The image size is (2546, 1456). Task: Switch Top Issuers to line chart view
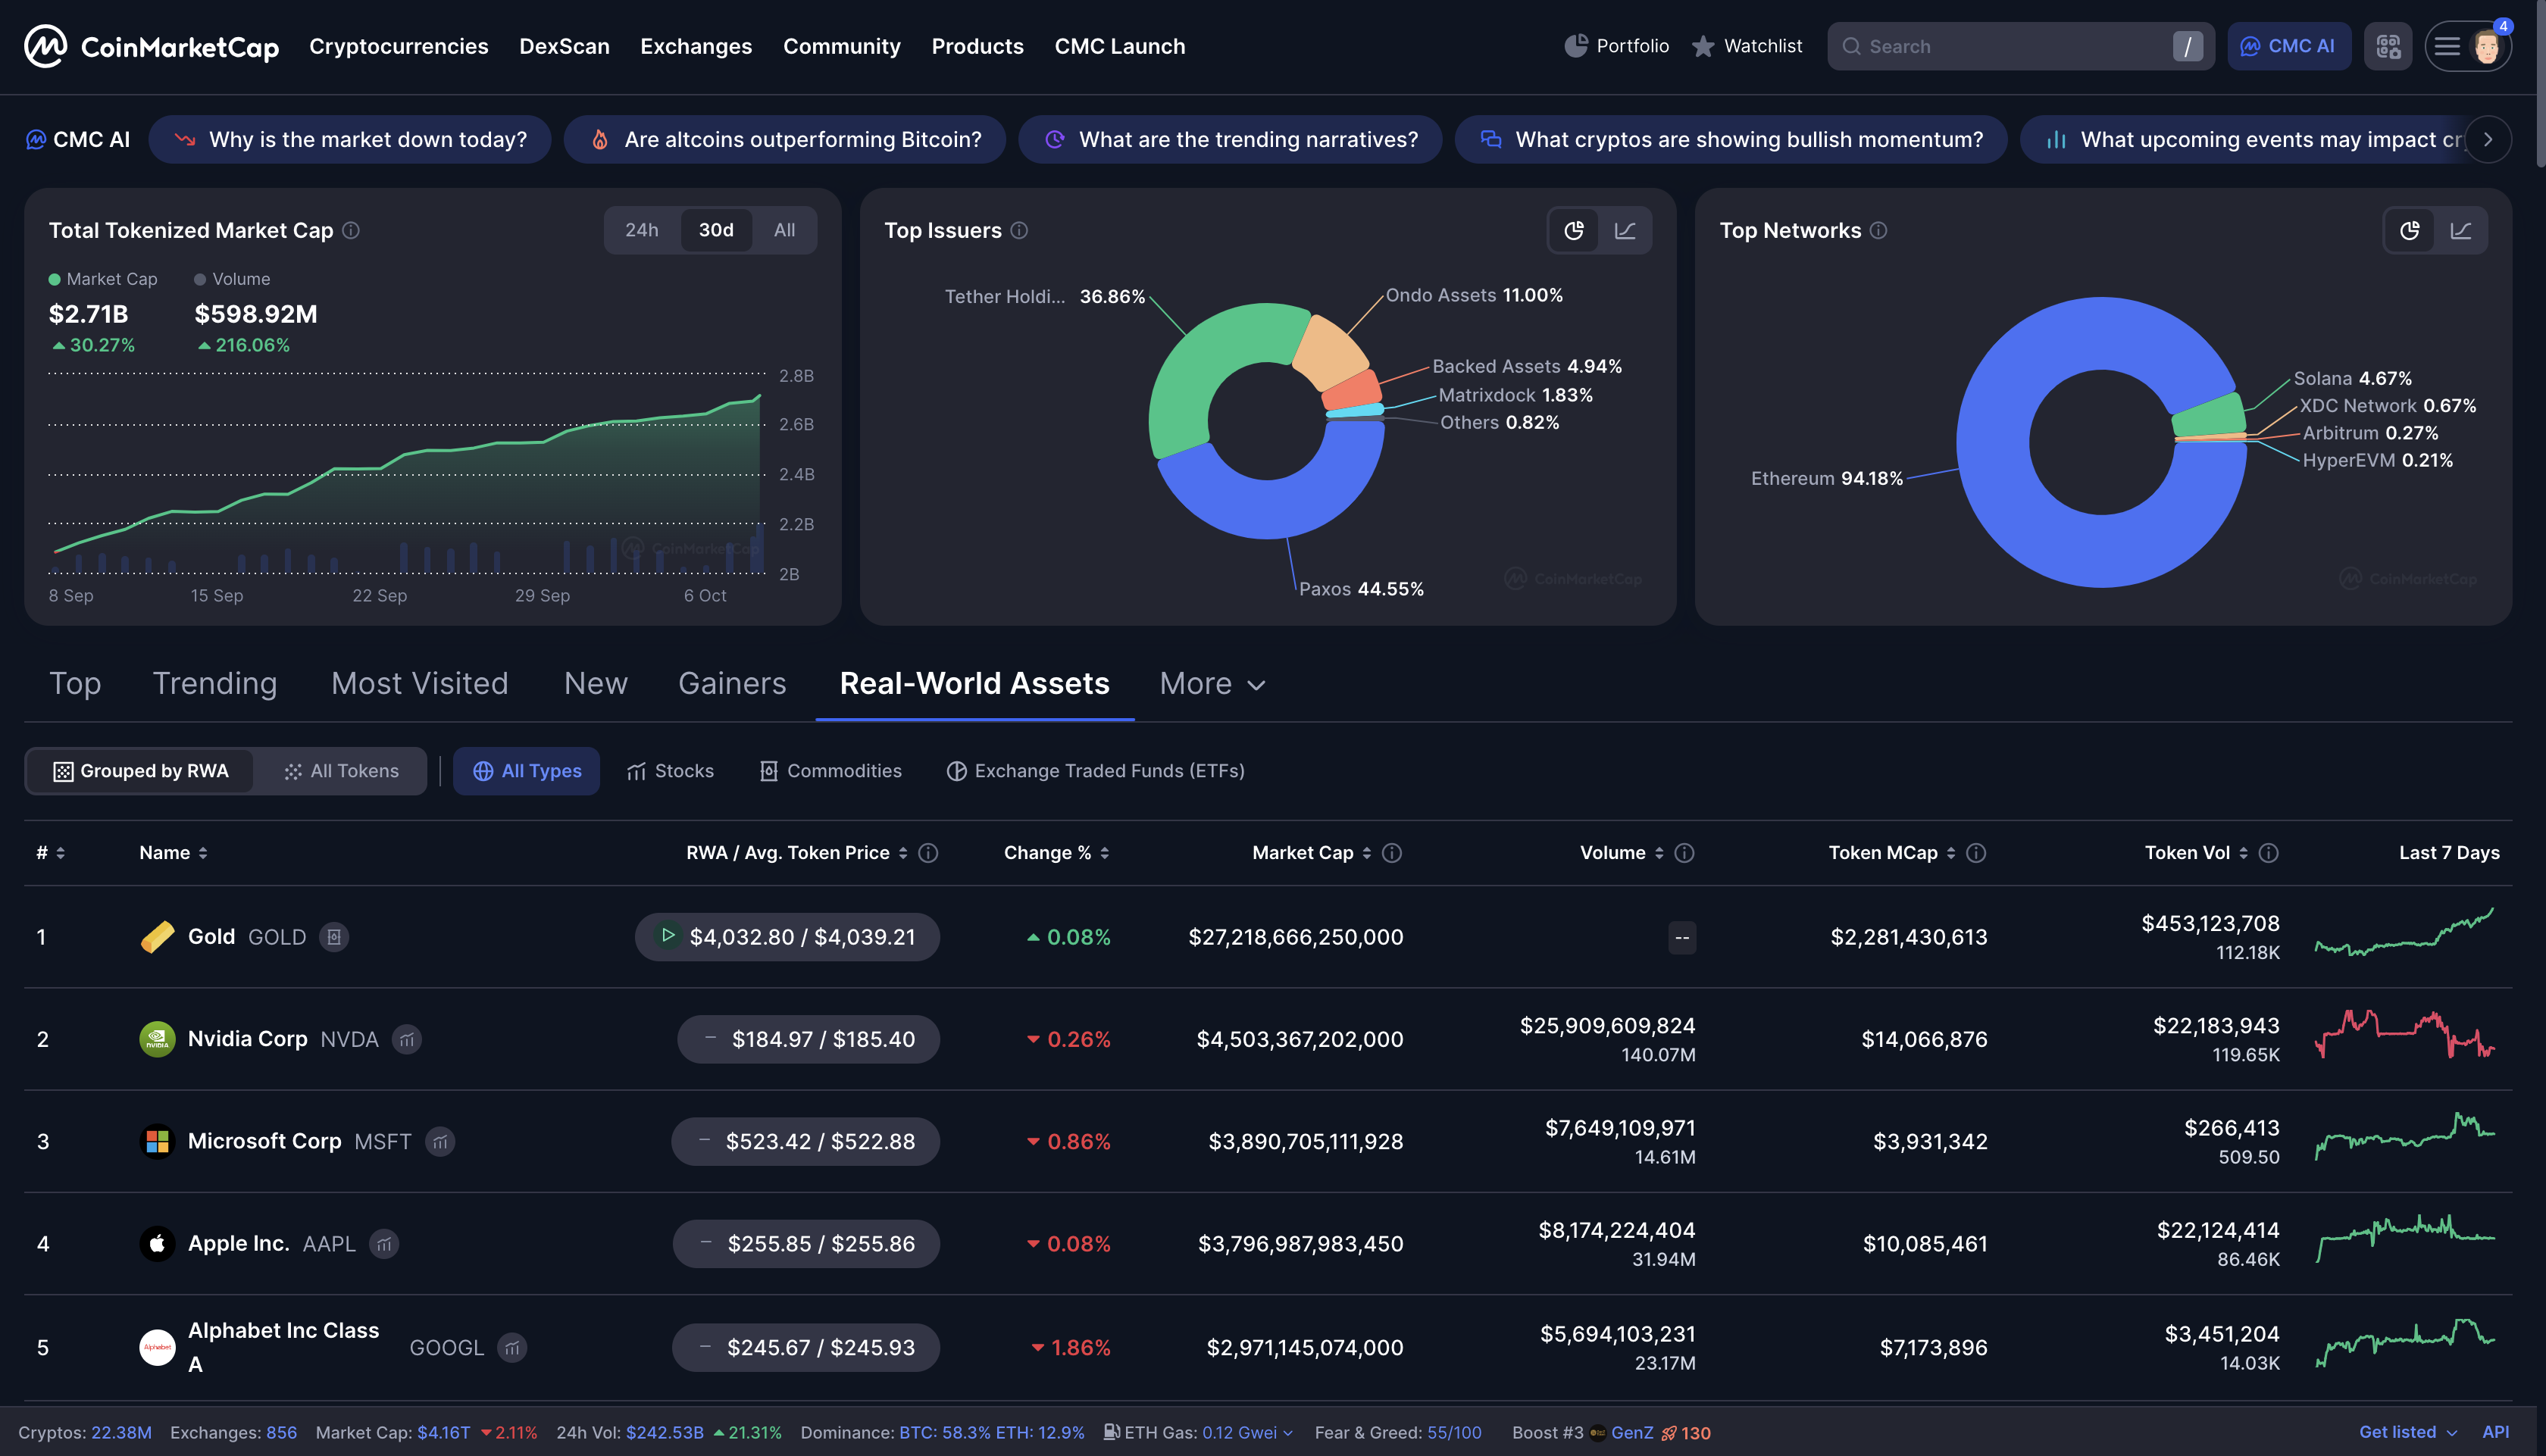1626,230
